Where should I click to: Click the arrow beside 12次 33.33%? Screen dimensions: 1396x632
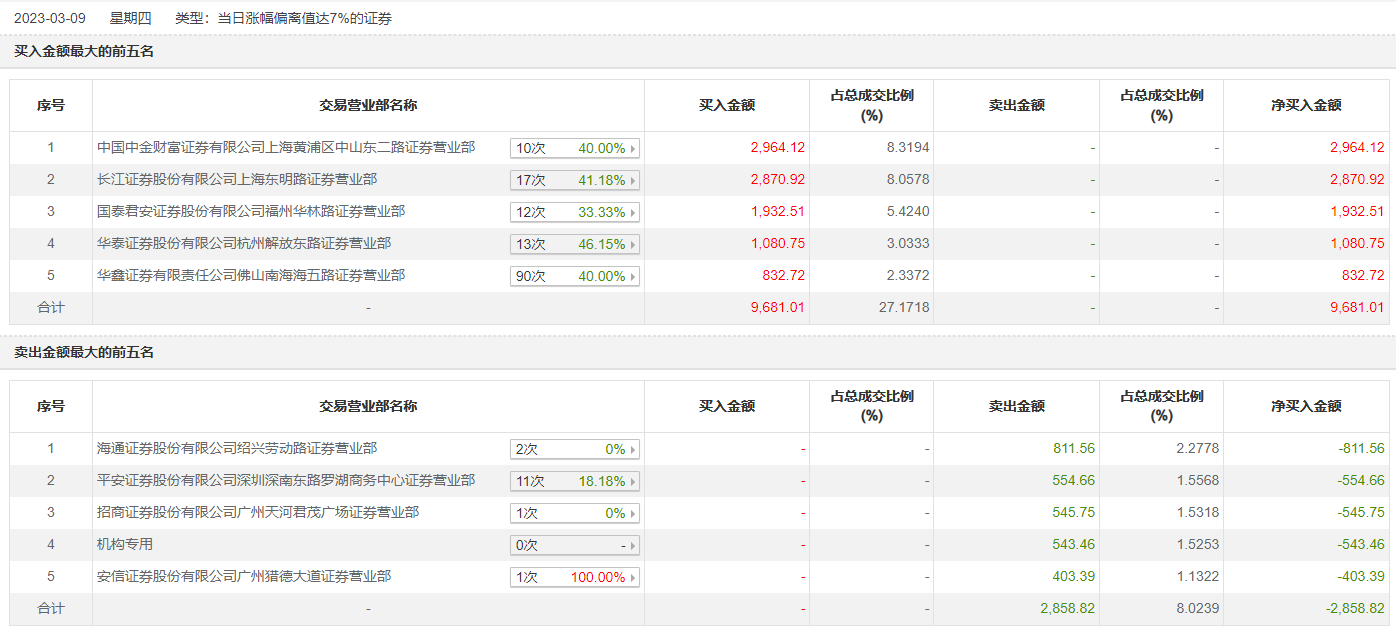(x=633, y=213)
